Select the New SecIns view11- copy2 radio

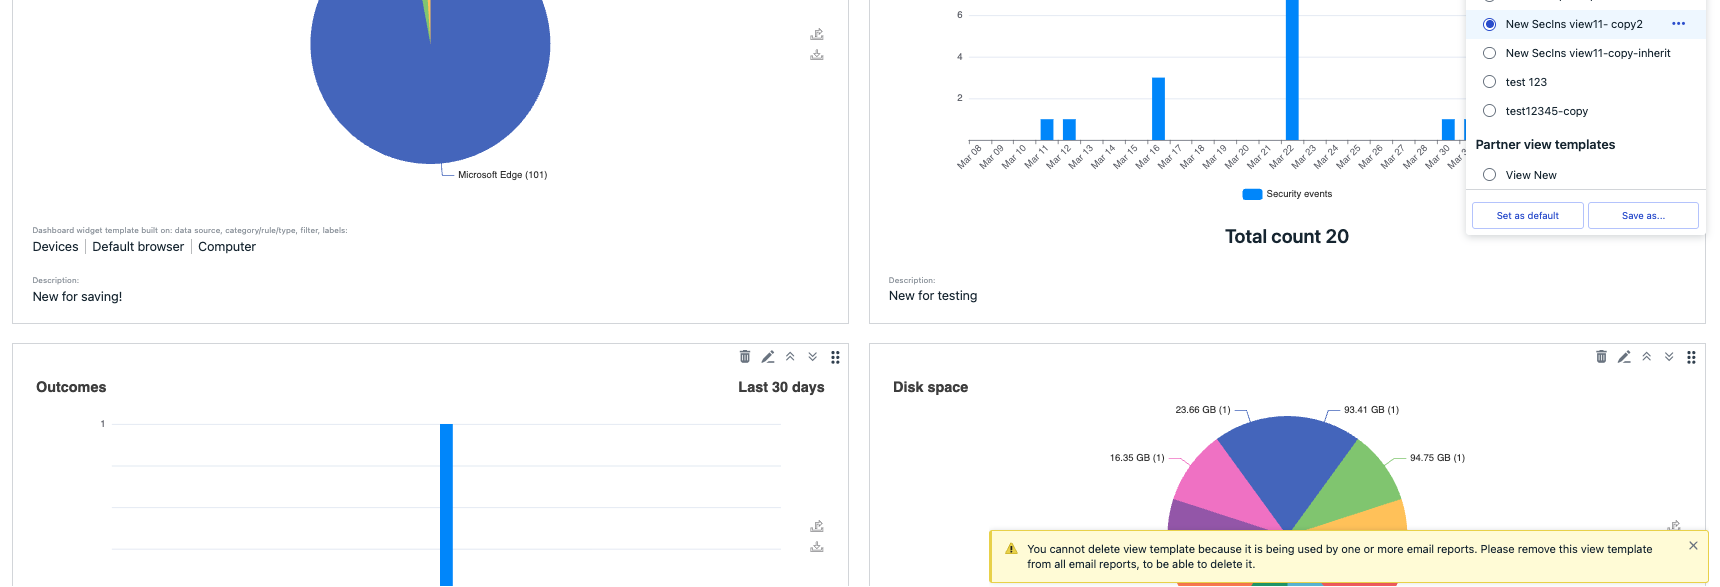tap(1490, 24)
